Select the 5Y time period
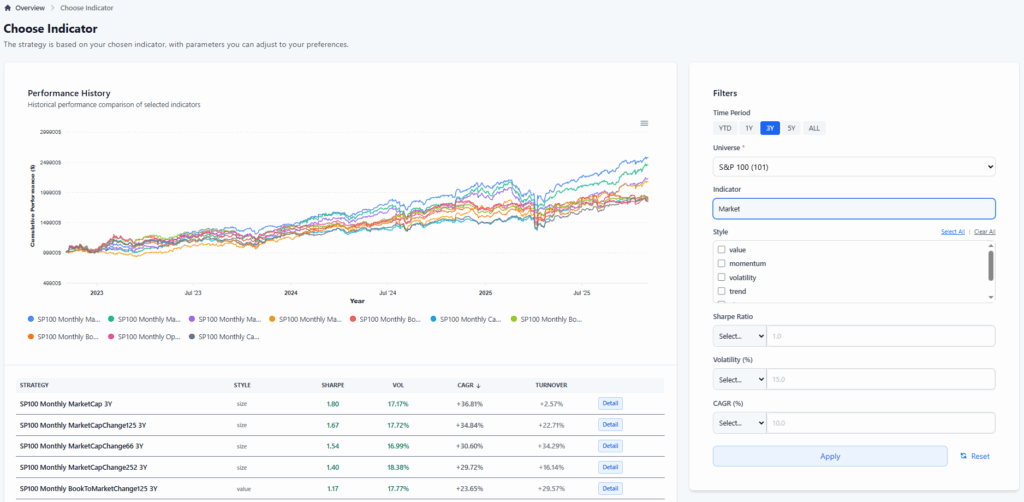Viewport: 1024px width, 502px height. pyautogui.click(x=792, y=128)
